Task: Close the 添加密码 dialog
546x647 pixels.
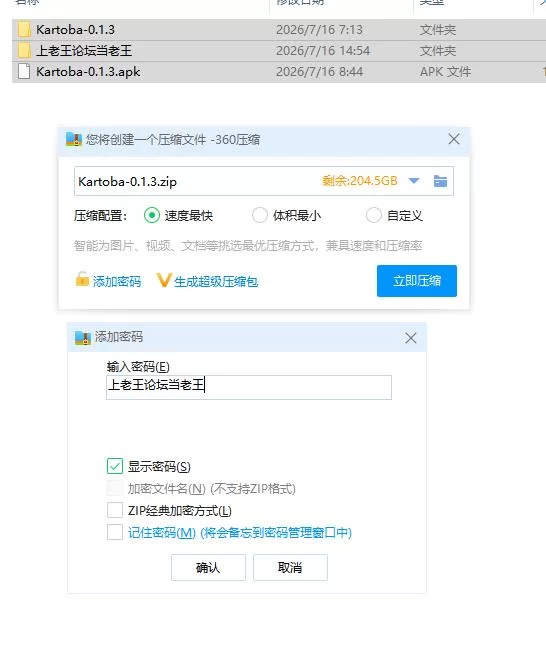Action: click(x=411, y=338)
